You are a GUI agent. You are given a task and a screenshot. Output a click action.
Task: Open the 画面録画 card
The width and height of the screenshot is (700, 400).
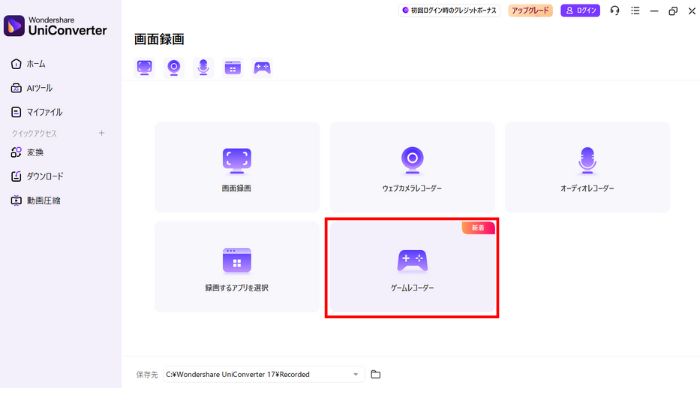click(x=237, y=167)
